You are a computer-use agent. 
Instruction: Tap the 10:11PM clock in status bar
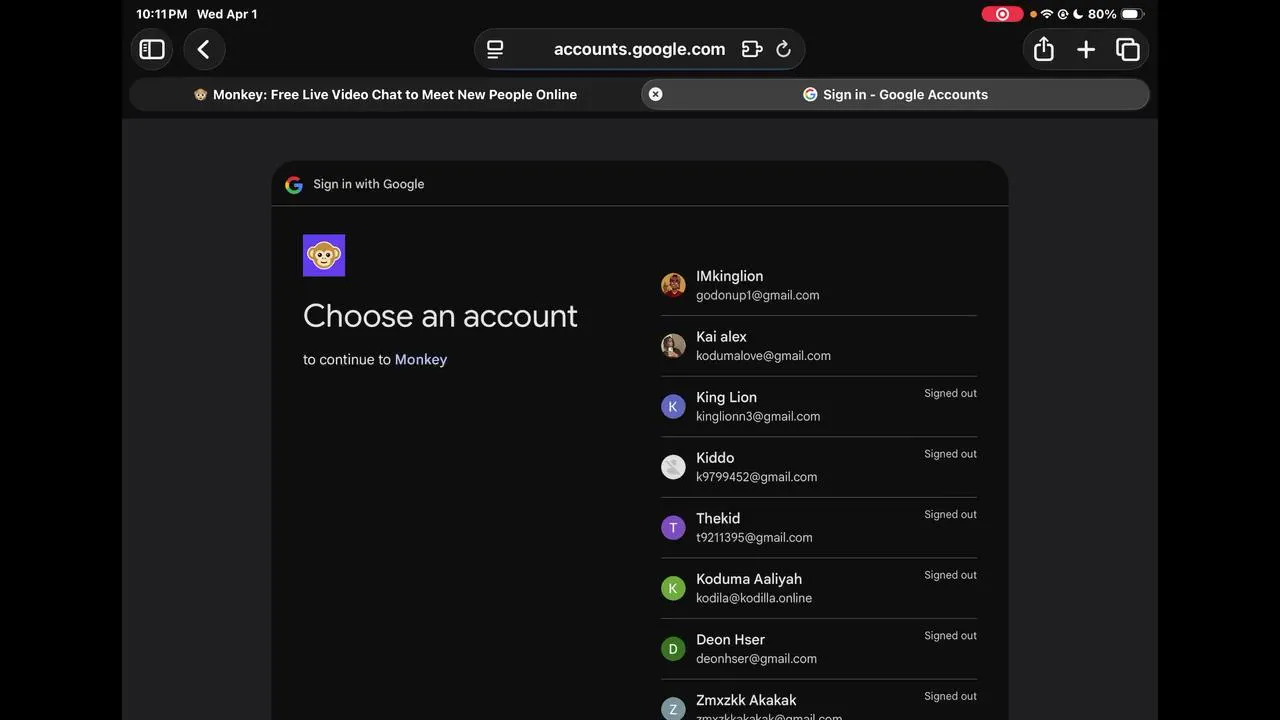[162, 14]
